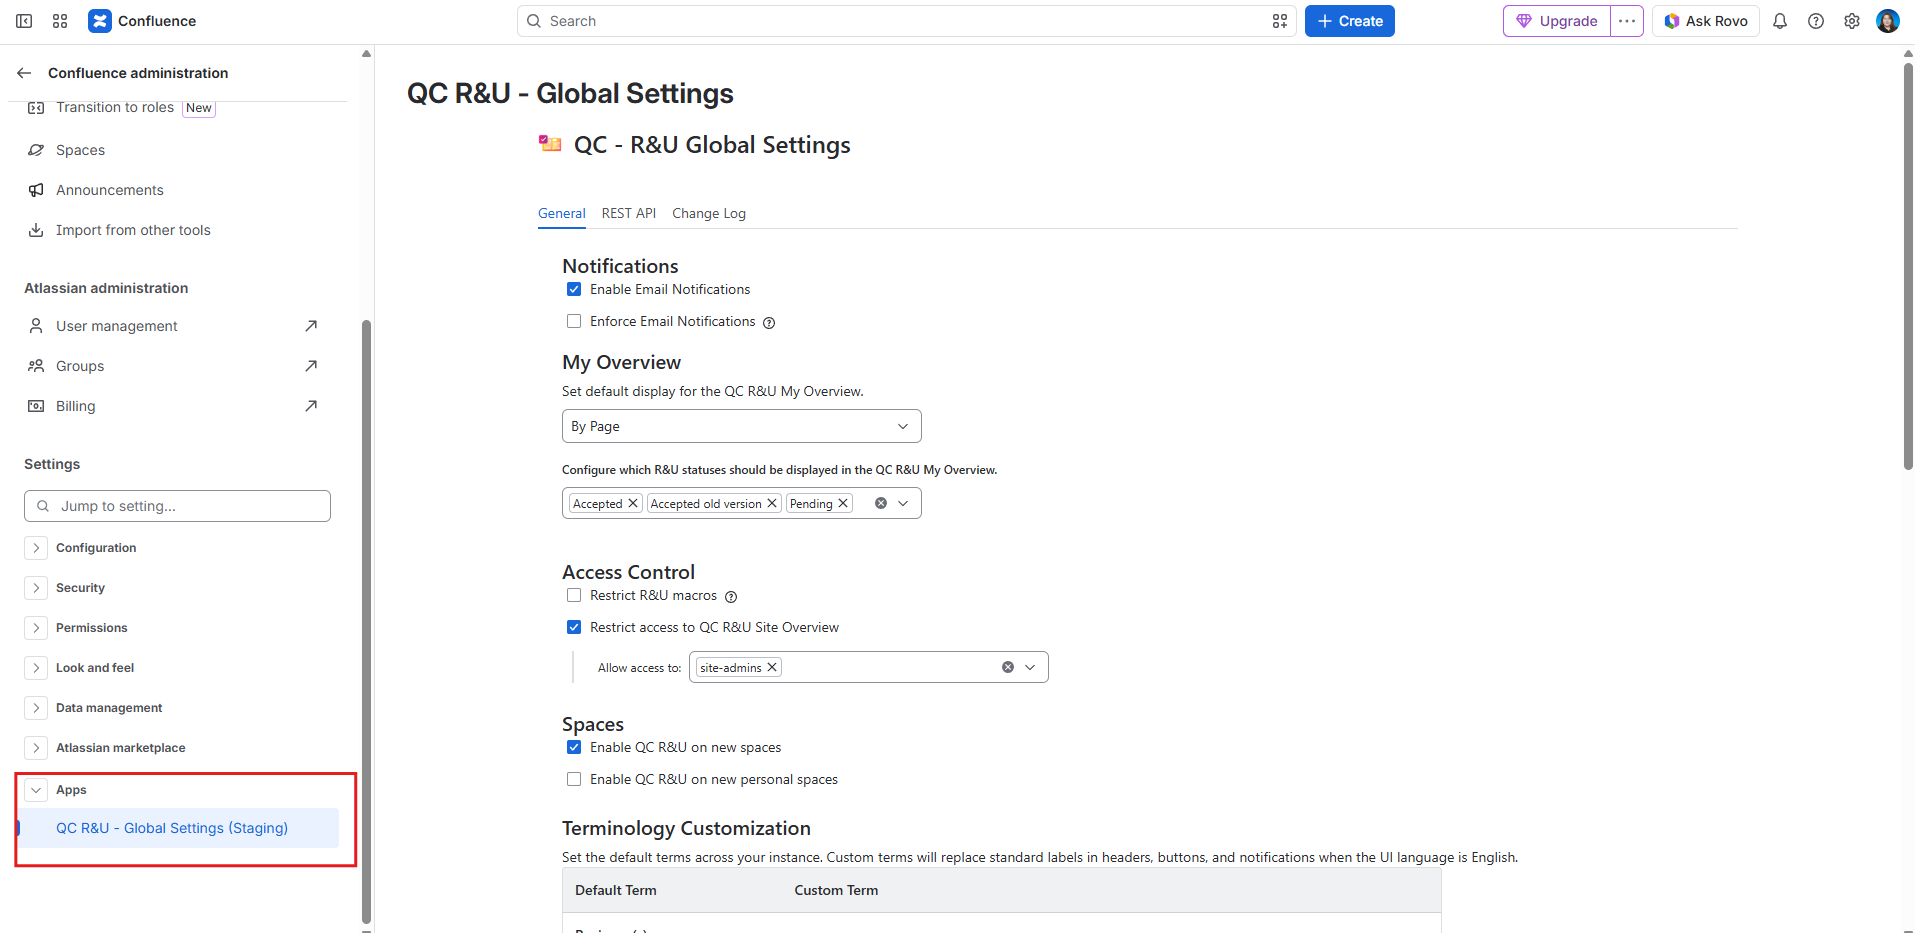Screen dimensions: 1915x933
Task: Open Billing external link arrow
Action: coord(311,406)
